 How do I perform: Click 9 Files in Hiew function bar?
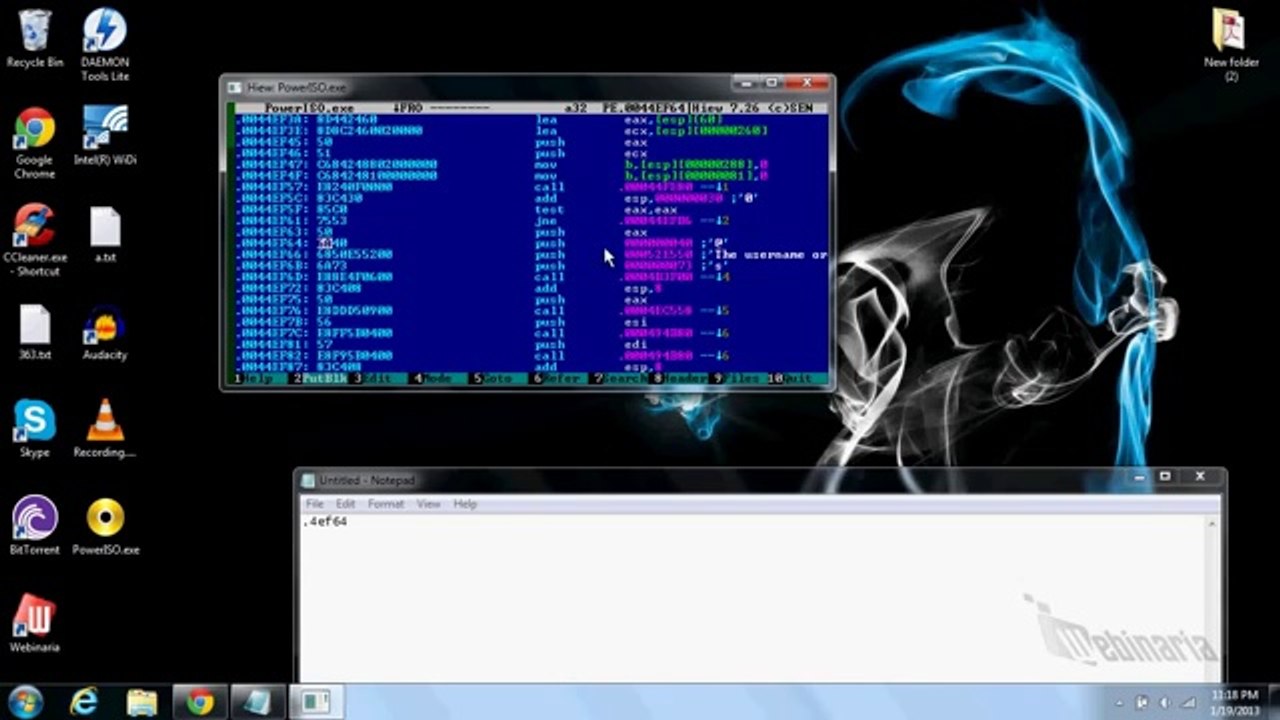coord(737,379)
